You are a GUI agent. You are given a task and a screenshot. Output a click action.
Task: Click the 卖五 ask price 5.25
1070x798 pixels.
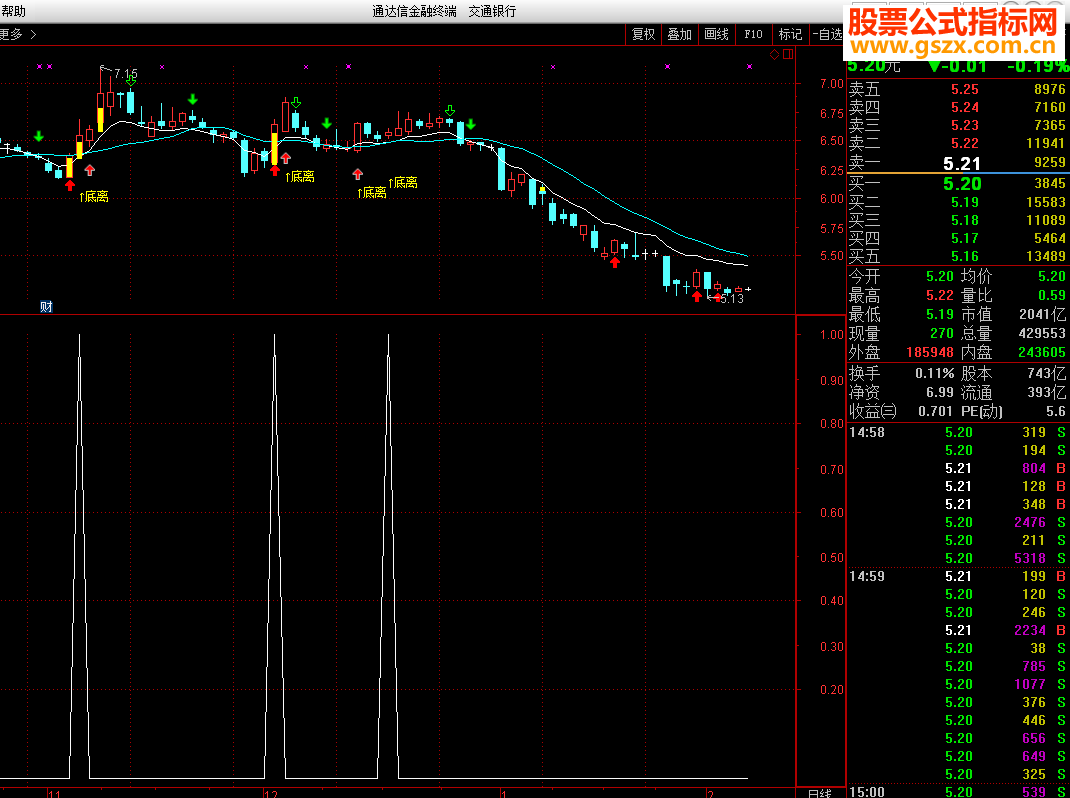tap(965, 89)
